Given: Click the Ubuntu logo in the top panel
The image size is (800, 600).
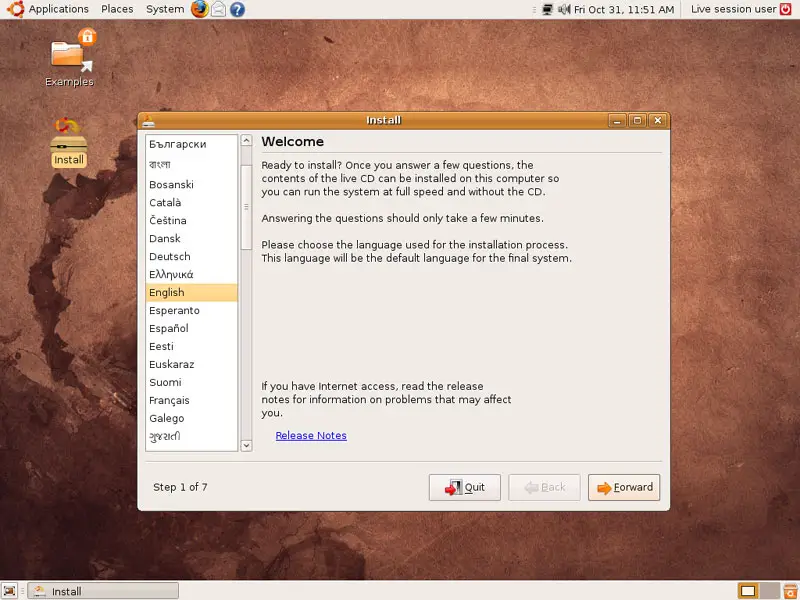Looking at the screenshot, I should pos(15,9).
